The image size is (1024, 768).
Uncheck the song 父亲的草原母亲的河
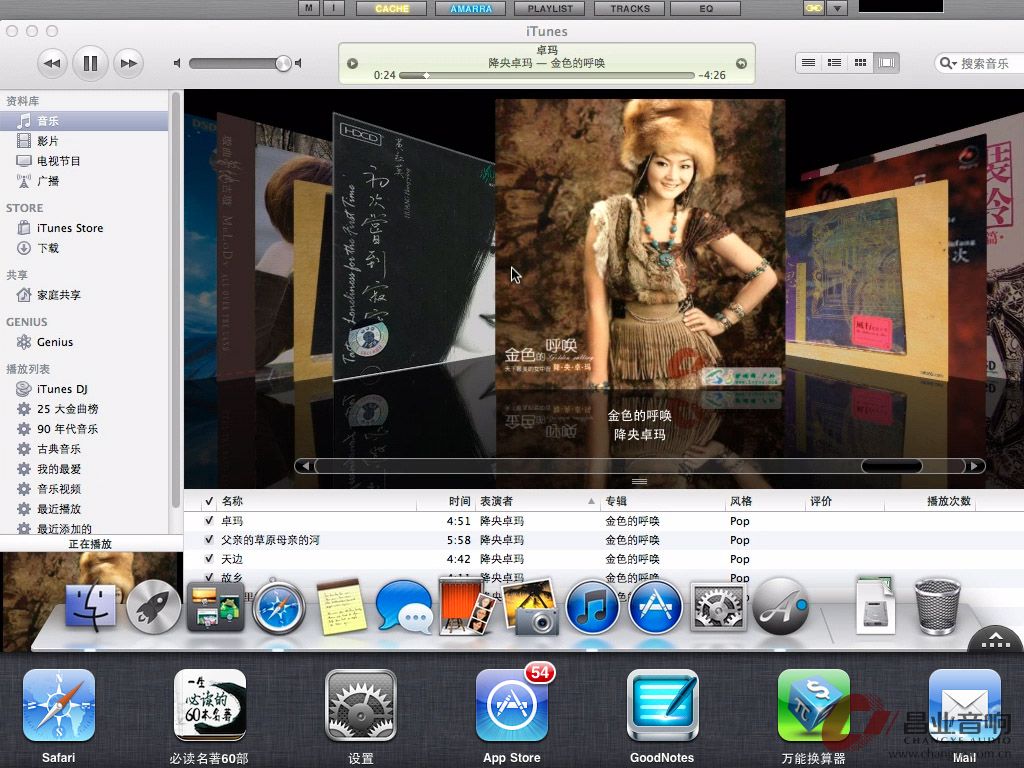(x=209, y=539)
